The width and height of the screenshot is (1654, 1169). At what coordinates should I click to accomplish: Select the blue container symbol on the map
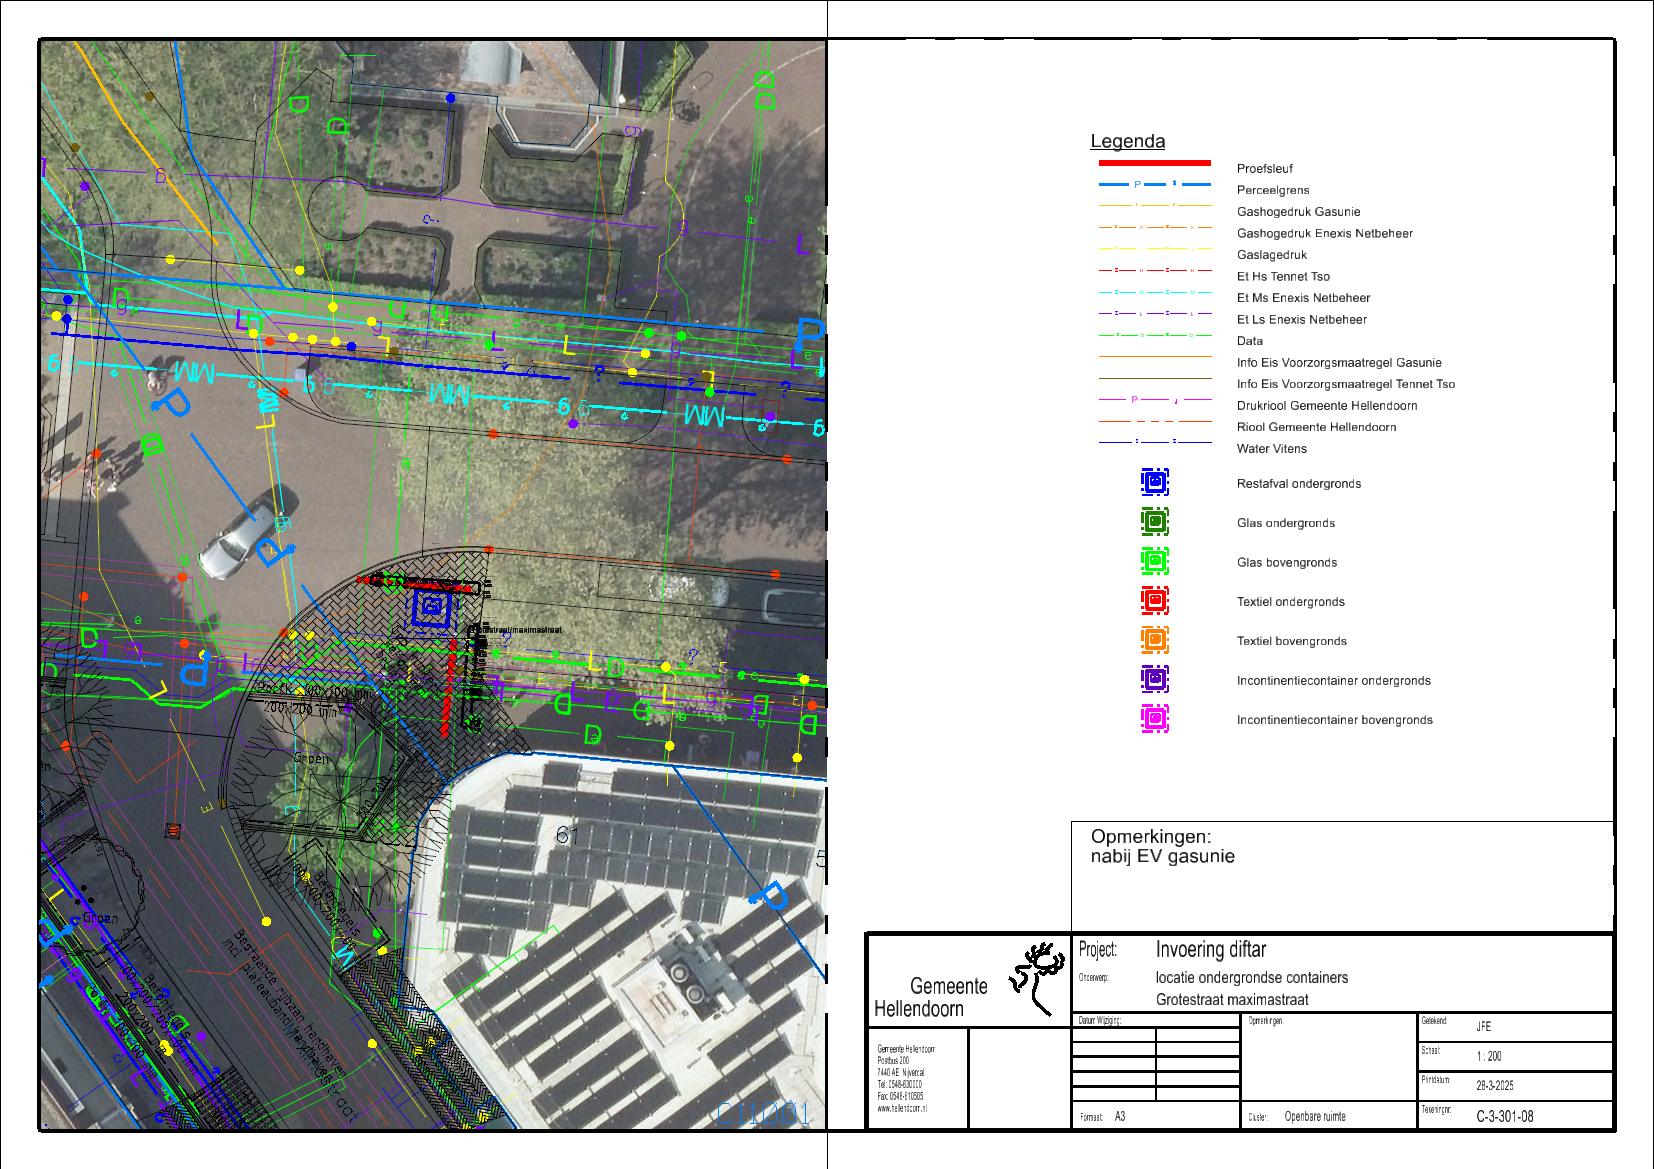tap(432, 606)
